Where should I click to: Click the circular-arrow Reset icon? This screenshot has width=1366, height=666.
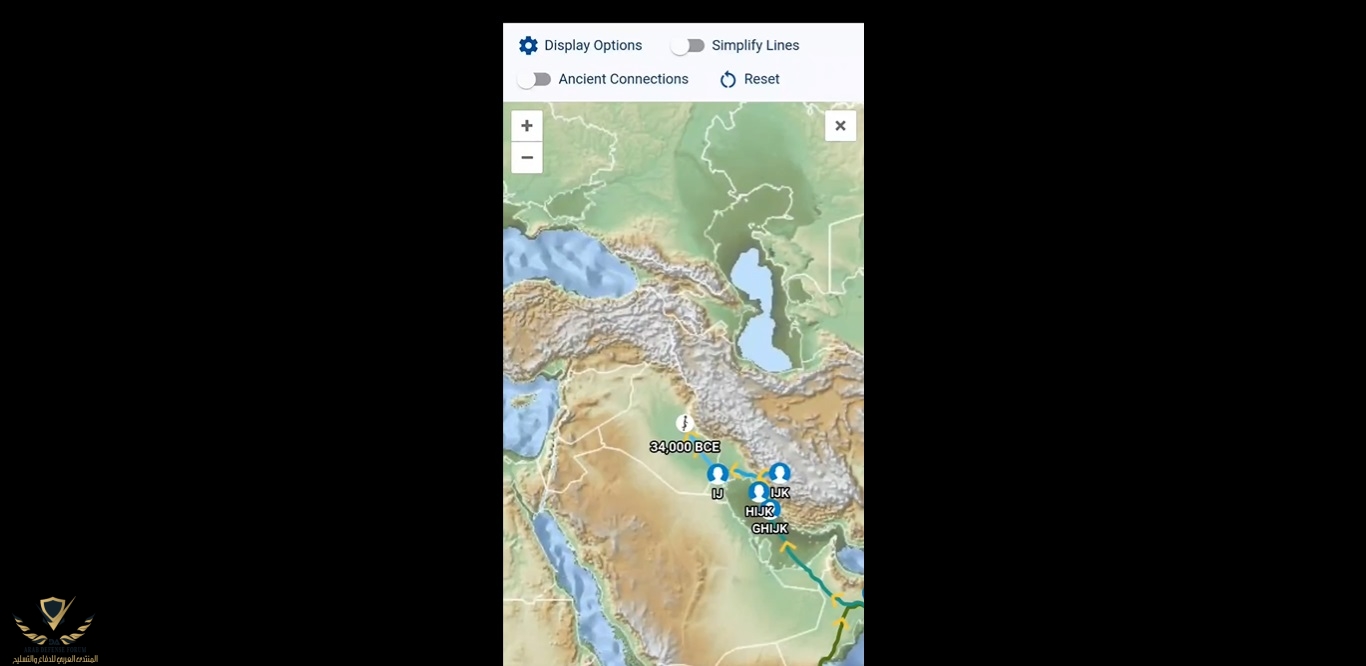(x=728, y=80)
